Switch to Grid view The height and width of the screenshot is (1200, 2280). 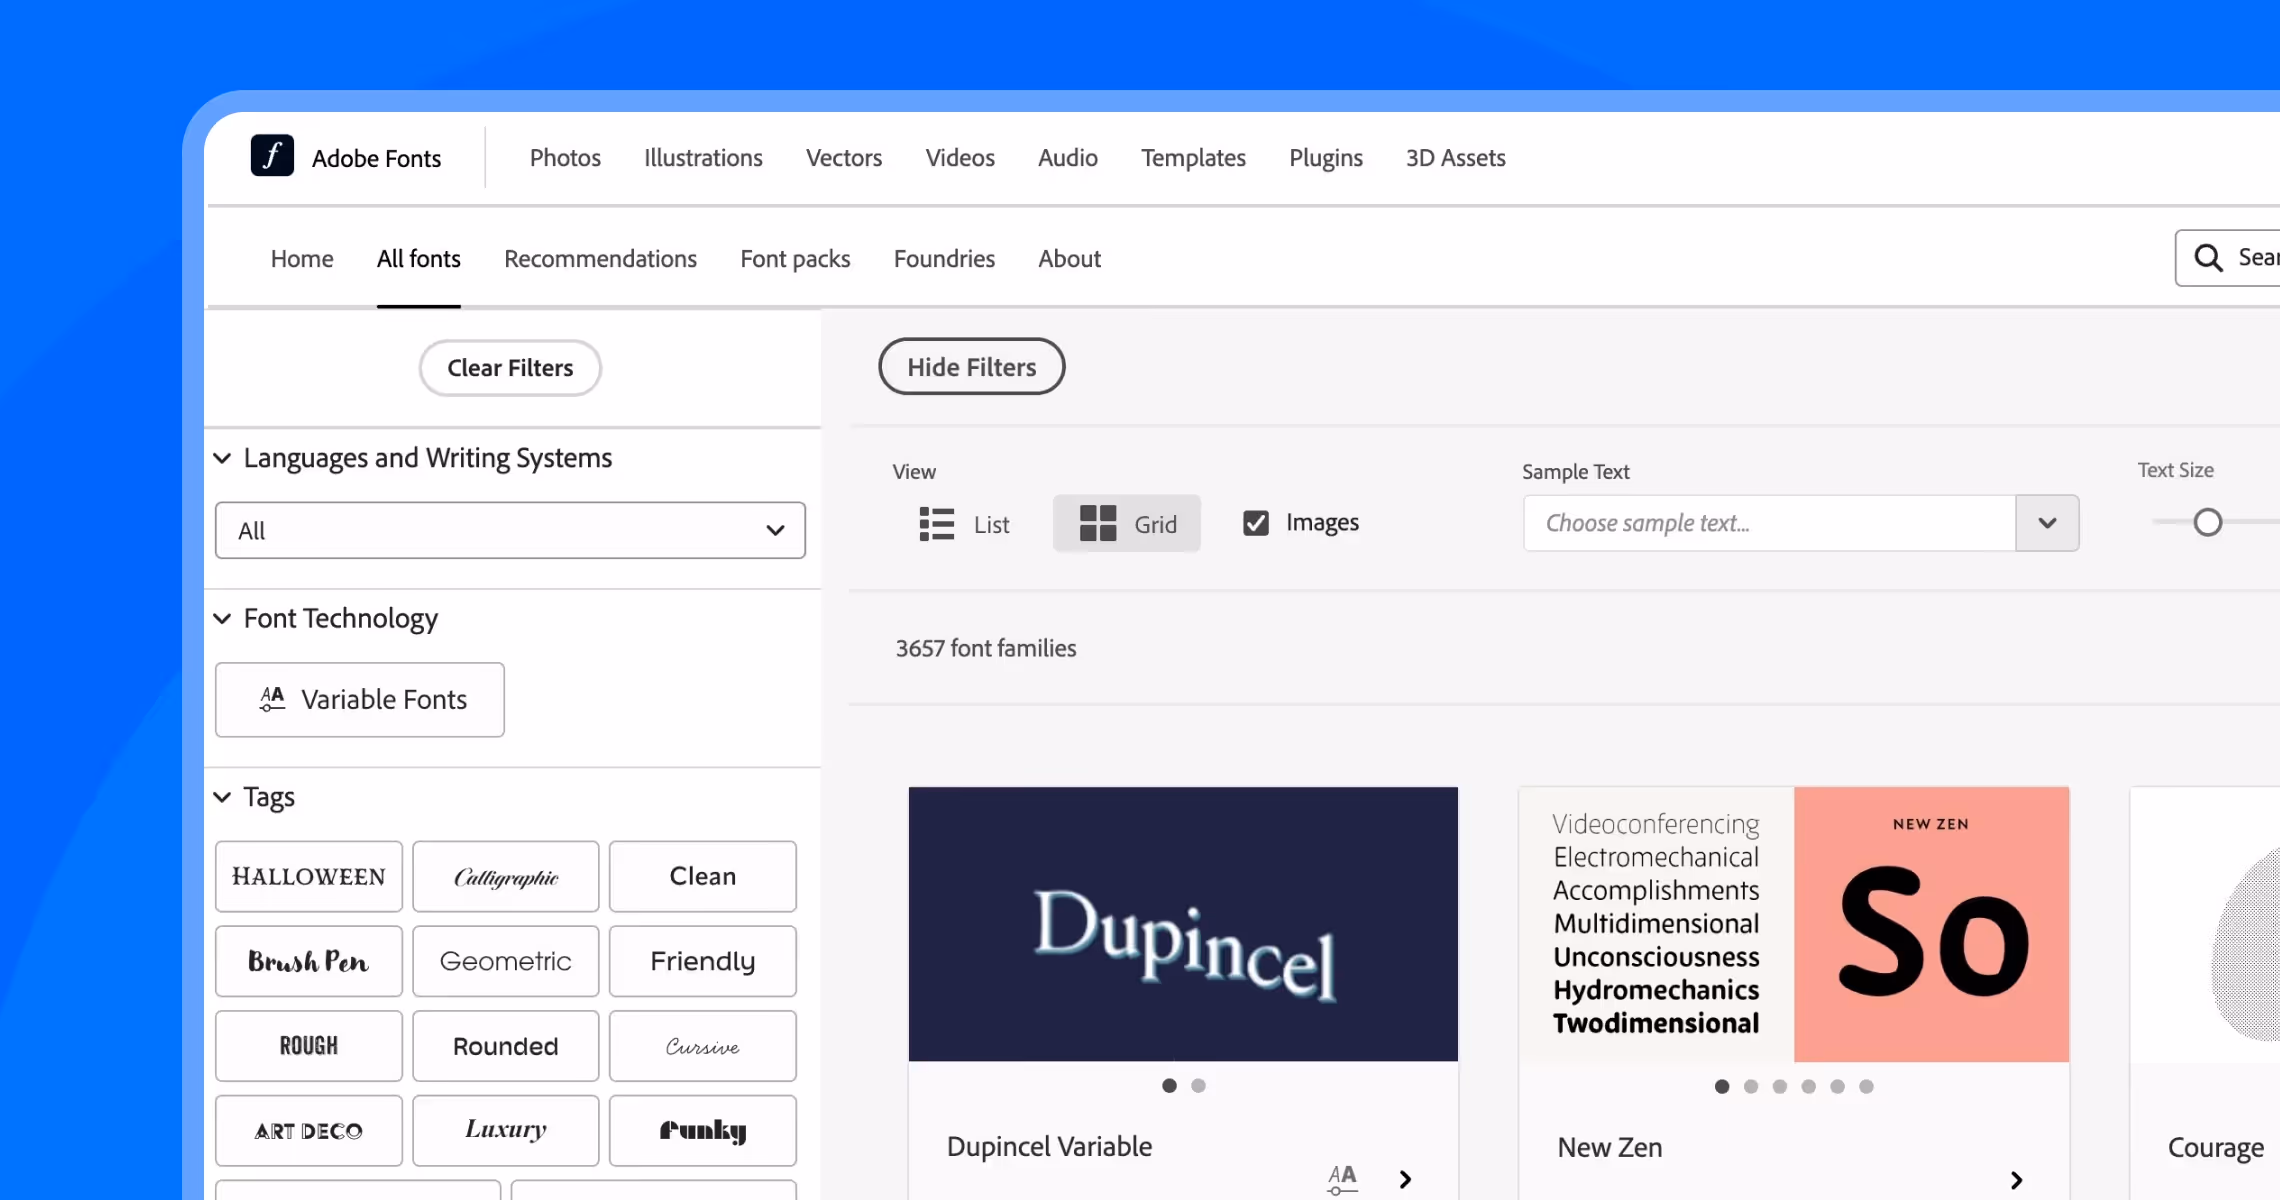click(x=1127, y=523)
